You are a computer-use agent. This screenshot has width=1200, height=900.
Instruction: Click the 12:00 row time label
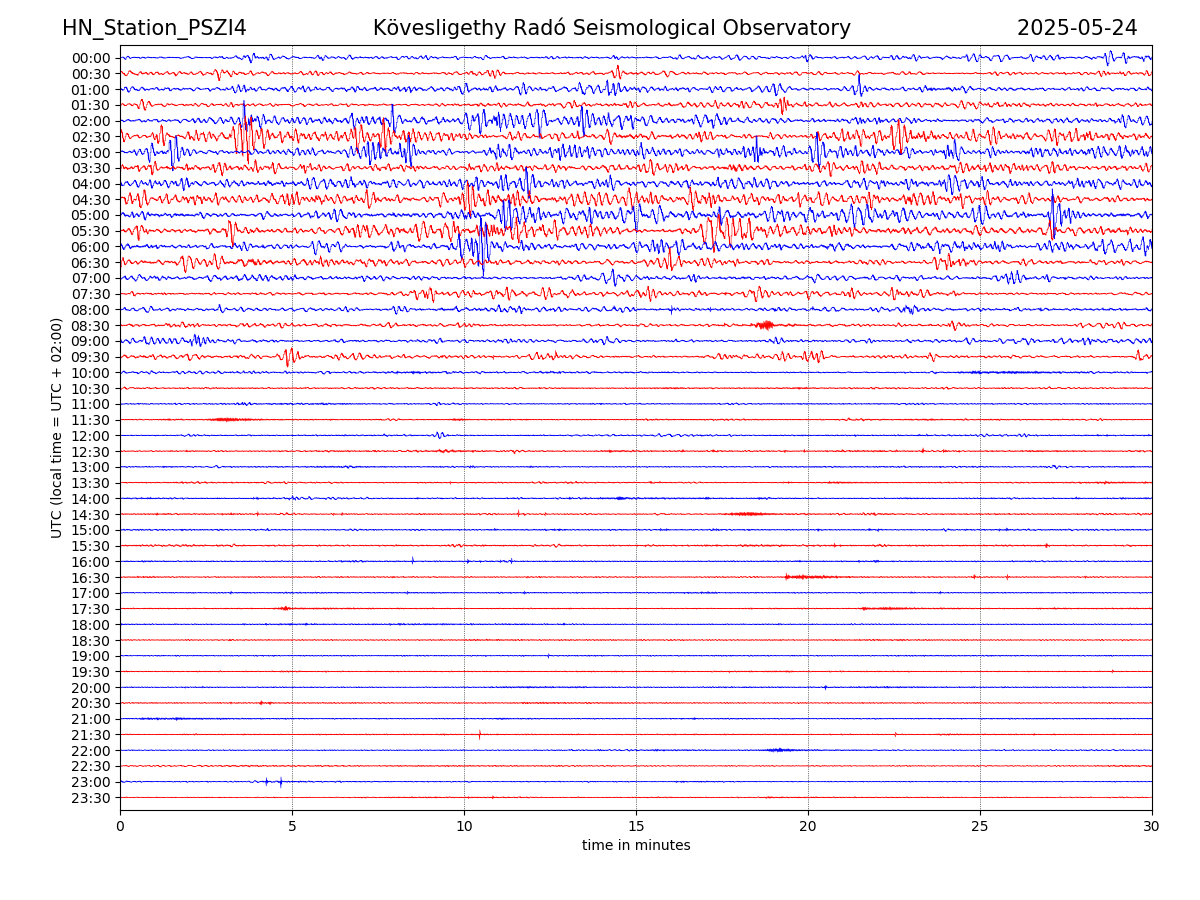coord(90,436)
